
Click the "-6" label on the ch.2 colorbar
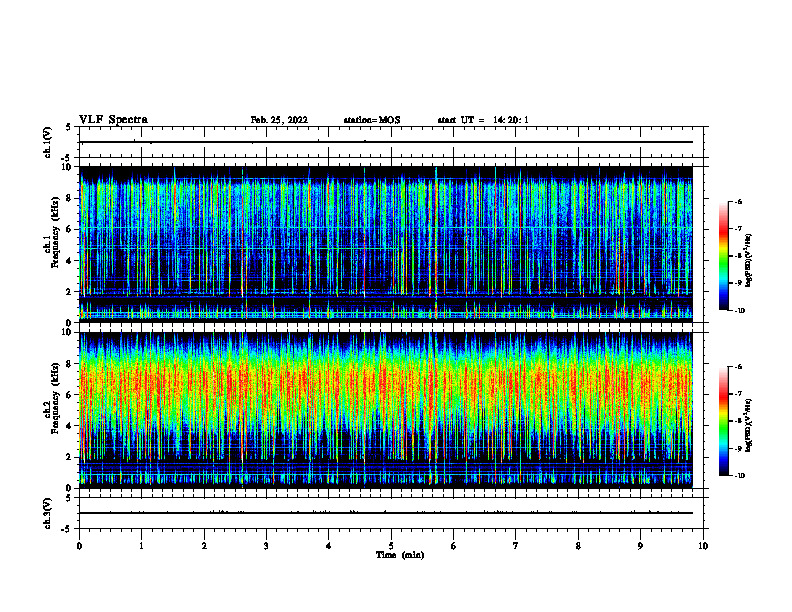tap(738, 367)
